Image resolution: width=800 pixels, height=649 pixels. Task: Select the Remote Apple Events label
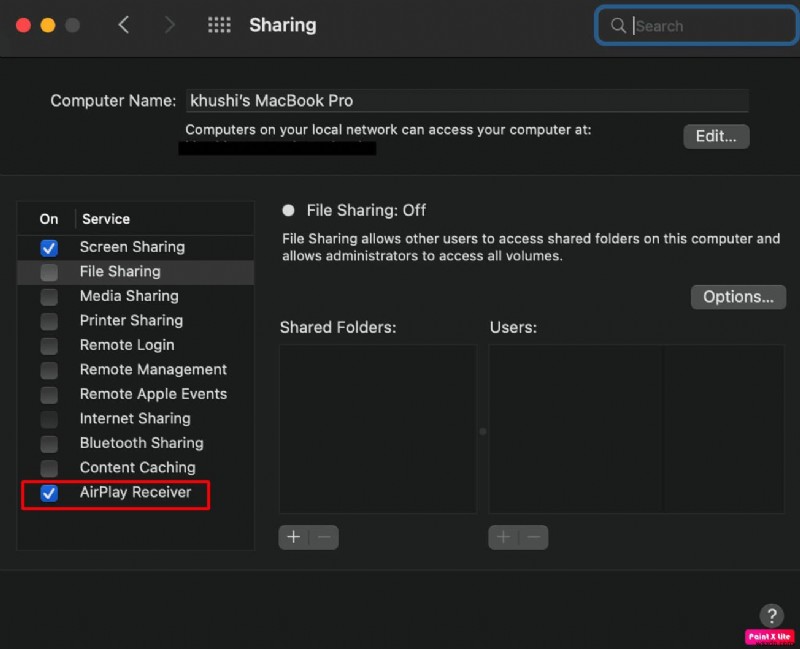click(153, 394)
